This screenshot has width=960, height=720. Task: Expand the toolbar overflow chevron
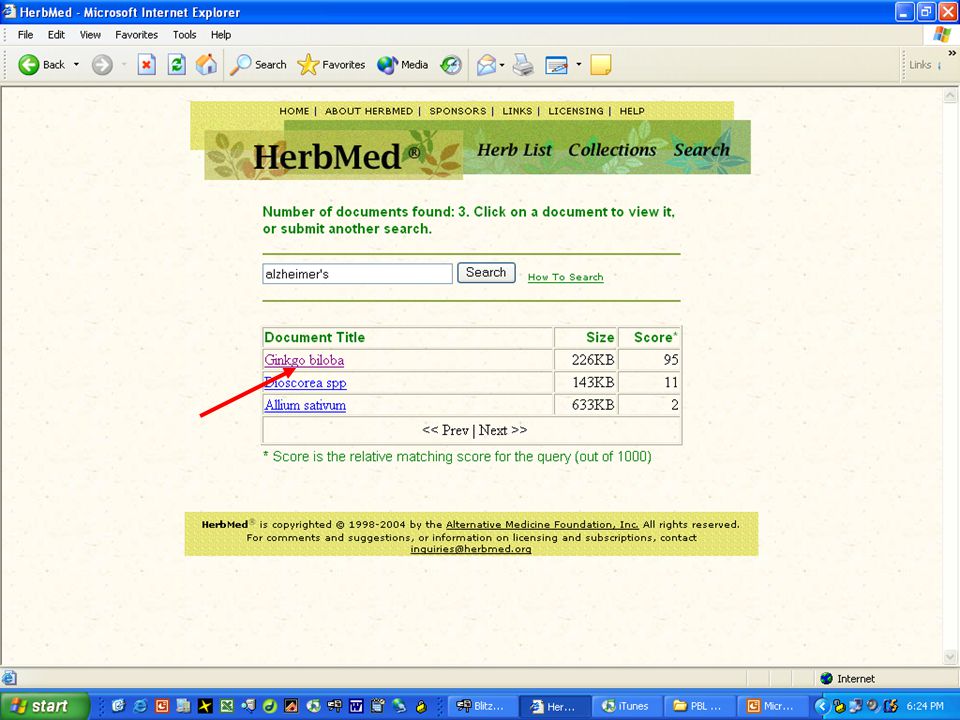pos(952,53)
